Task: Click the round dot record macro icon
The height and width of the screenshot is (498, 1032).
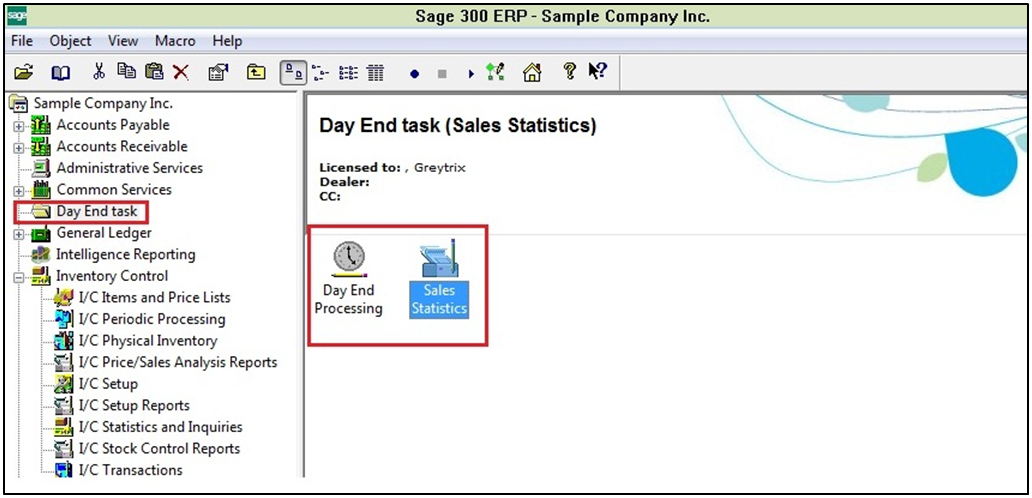Action: (x=414, y=74)
